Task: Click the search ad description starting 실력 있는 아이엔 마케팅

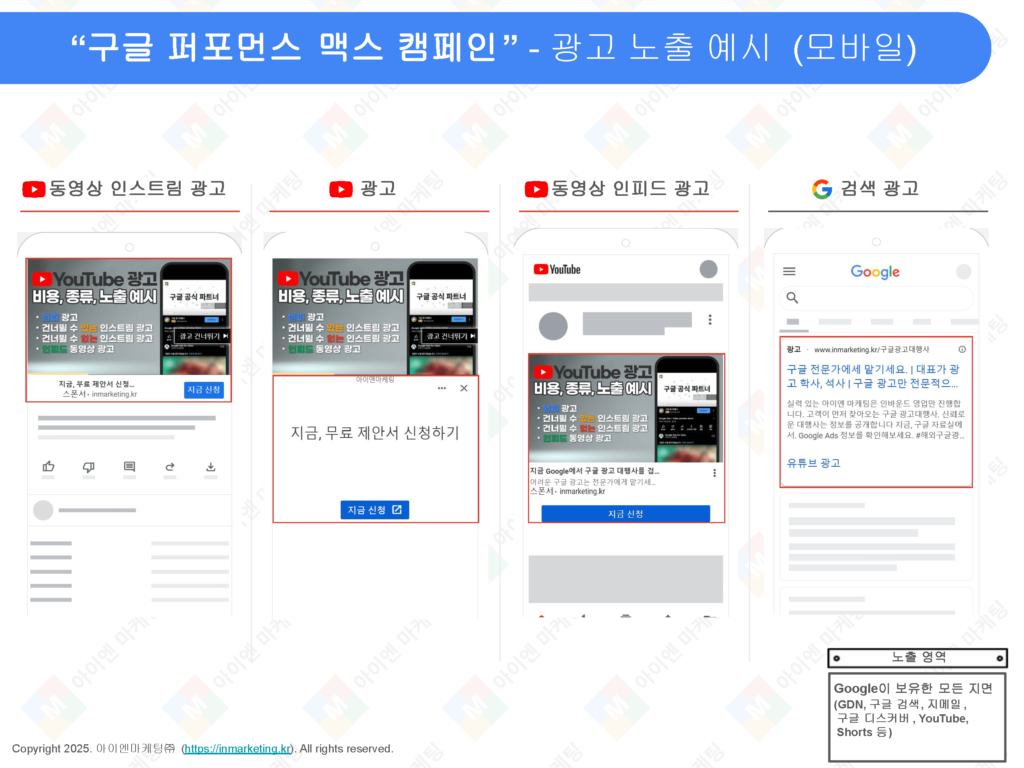Action: [876, 419]
